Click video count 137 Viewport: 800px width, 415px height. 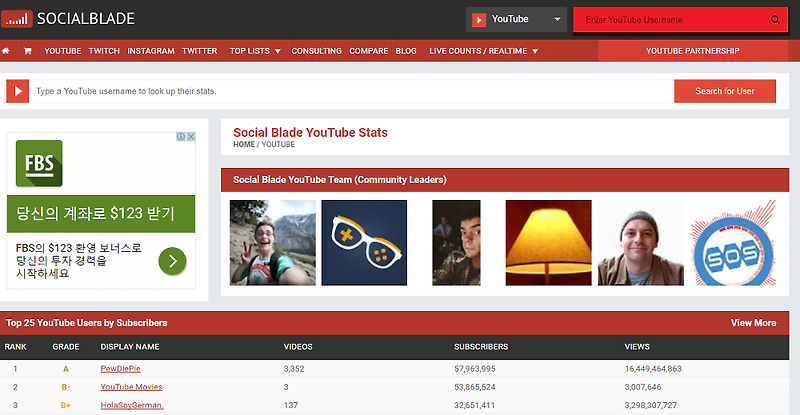291,405
